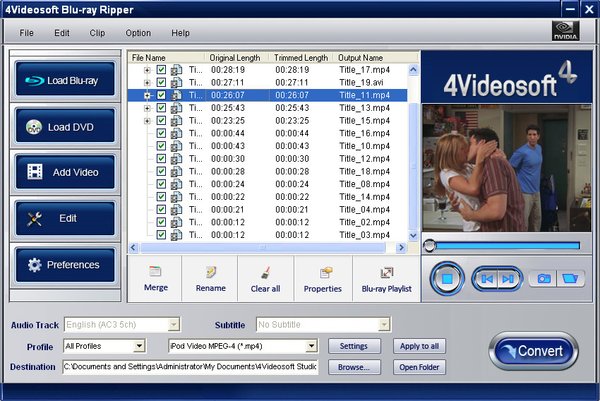Uncheck the Title_19.avi checkbox
600x401 pixels.
pos(161,83)
